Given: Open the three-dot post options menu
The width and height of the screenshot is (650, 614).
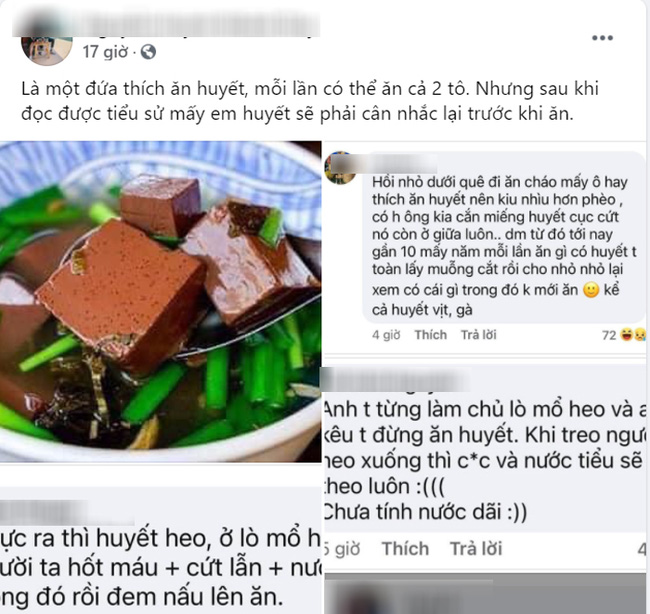Looking at the screenshot, I should point(602,38).
